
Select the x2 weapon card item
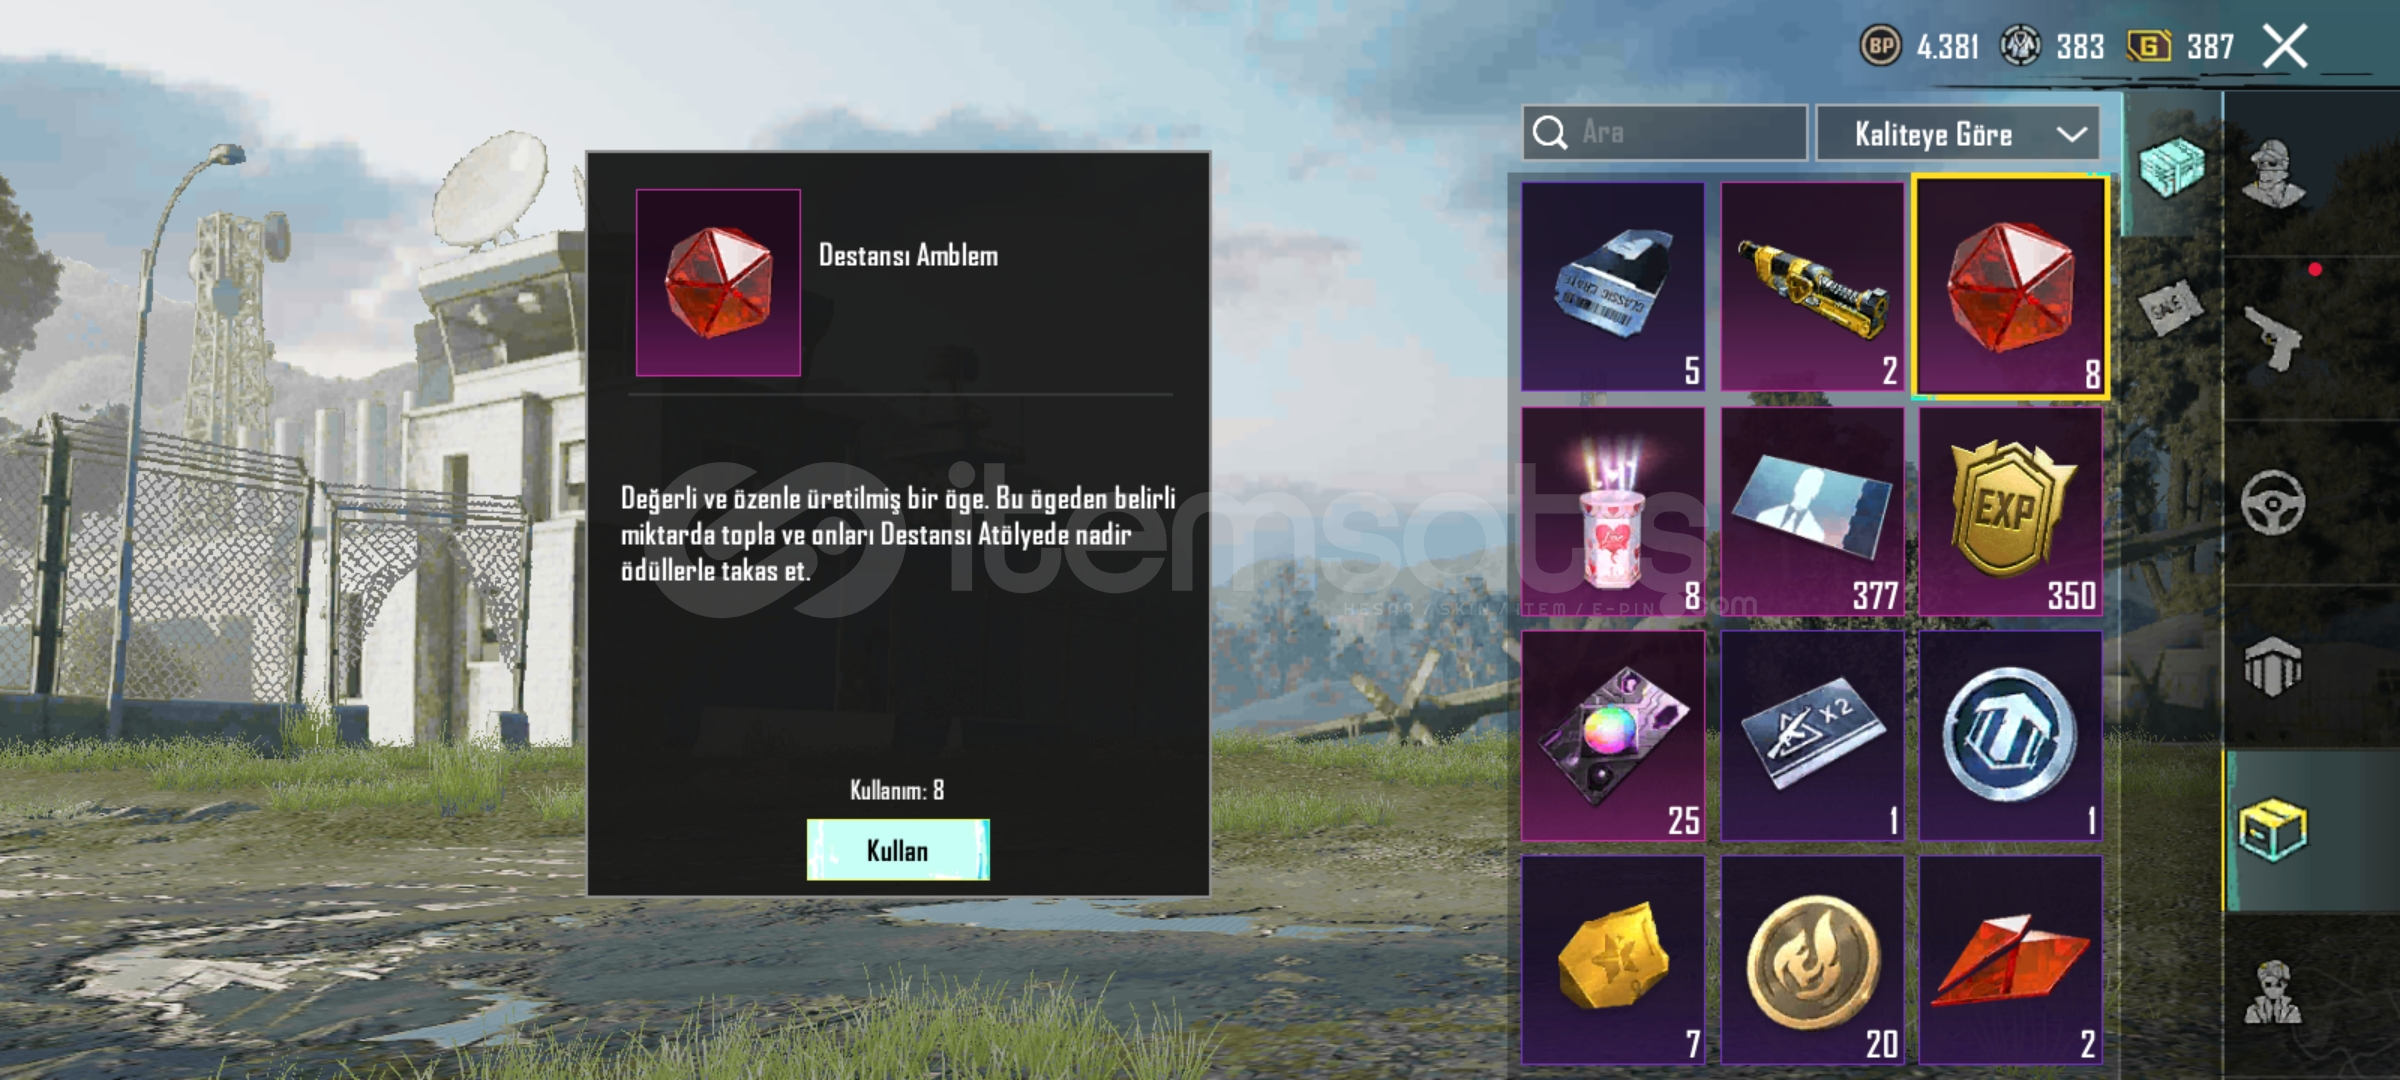pyautogui.click(x=1812, y=736)
